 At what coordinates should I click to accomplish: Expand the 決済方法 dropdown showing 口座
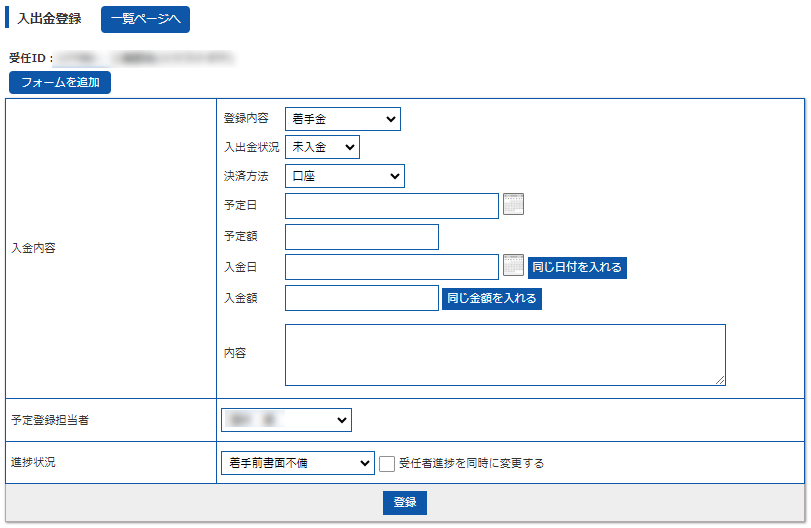344,177
